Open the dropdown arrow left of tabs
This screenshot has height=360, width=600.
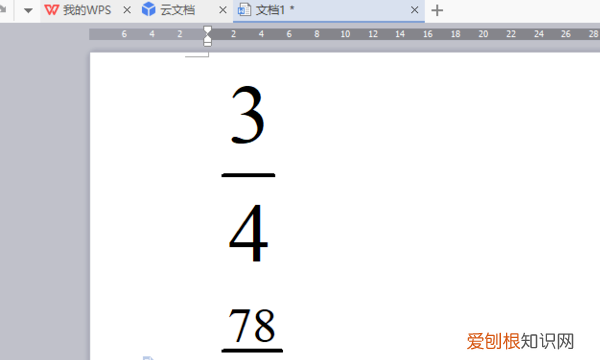pos(28,11)
